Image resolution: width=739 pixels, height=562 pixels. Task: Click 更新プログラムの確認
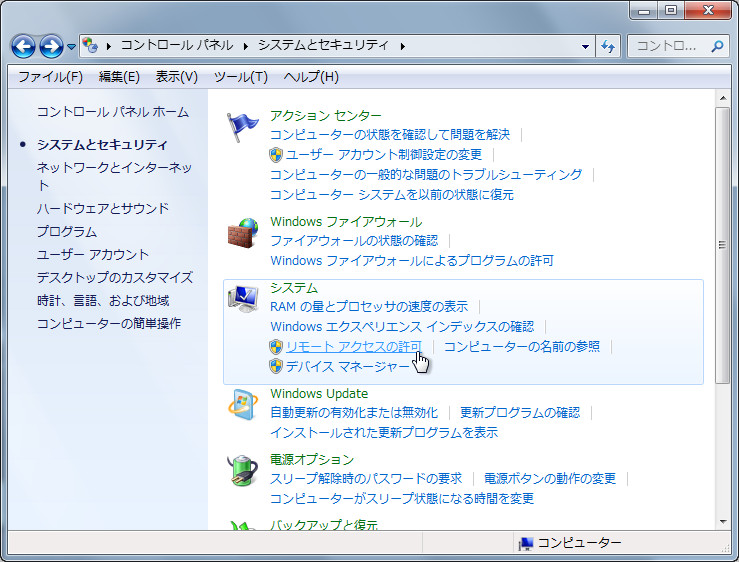pos(520,413)
